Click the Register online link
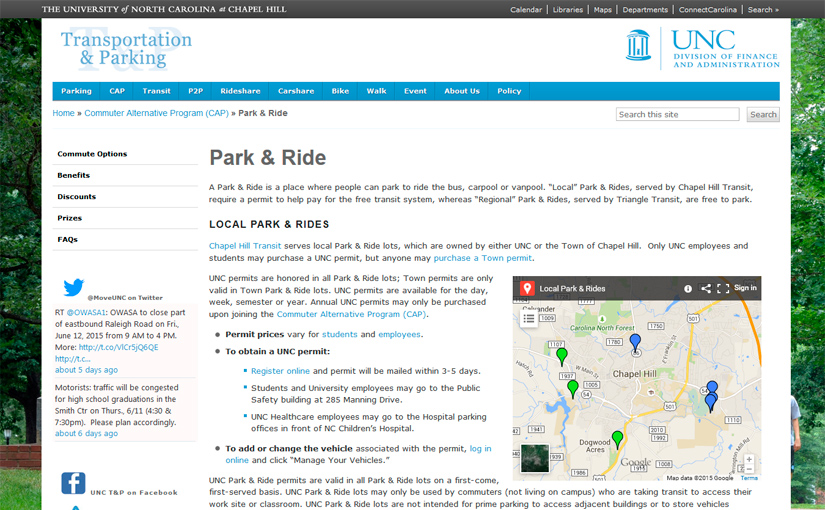825x510 pixels. click(x=280, y=371)
